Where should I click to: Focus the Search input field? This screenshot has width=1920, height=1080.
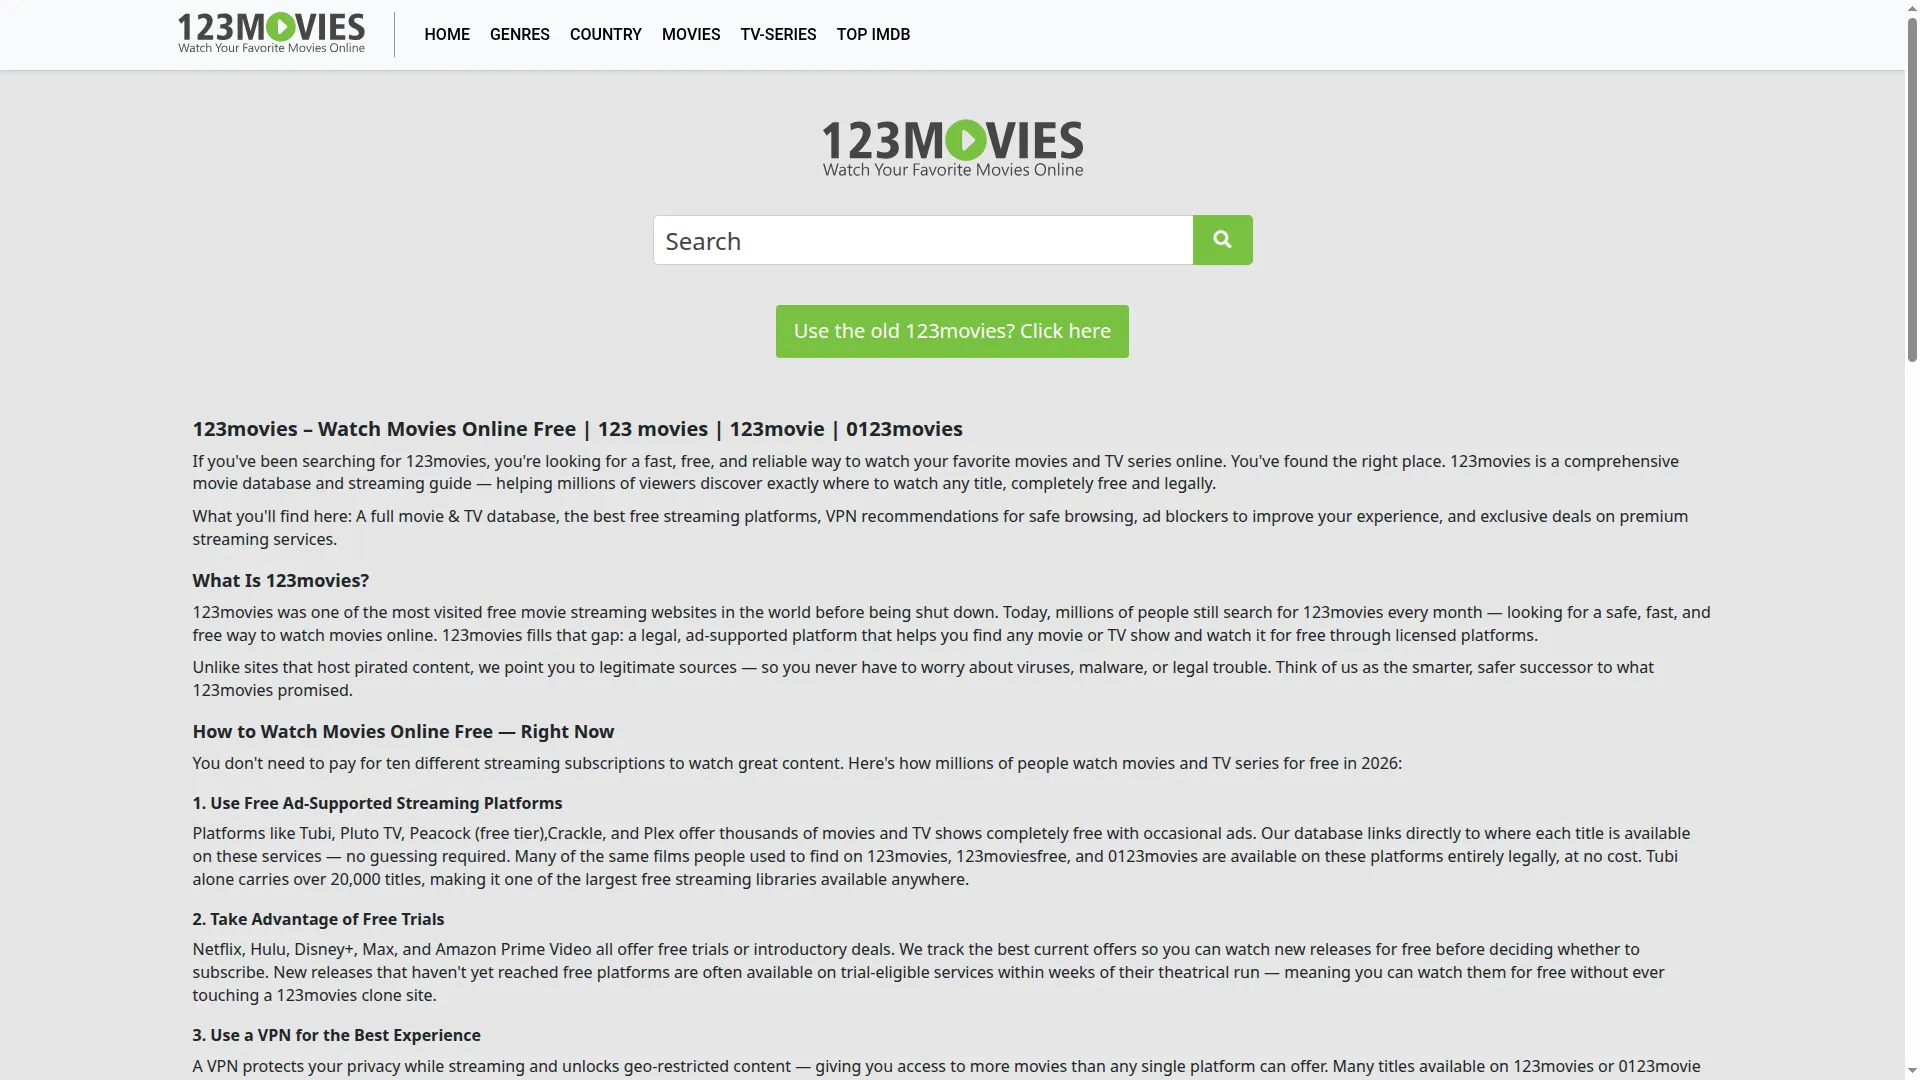(x=923, y=240)
